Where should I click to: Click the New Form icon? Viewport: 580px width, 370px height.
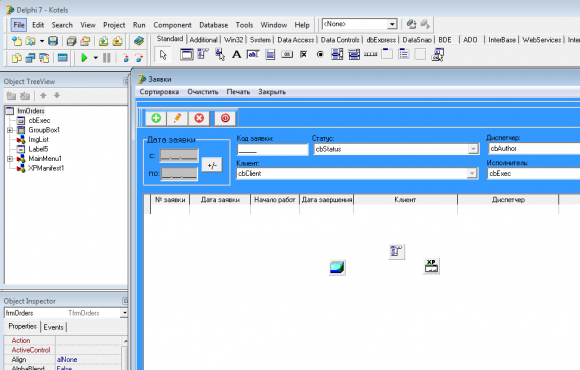(63, 58)
